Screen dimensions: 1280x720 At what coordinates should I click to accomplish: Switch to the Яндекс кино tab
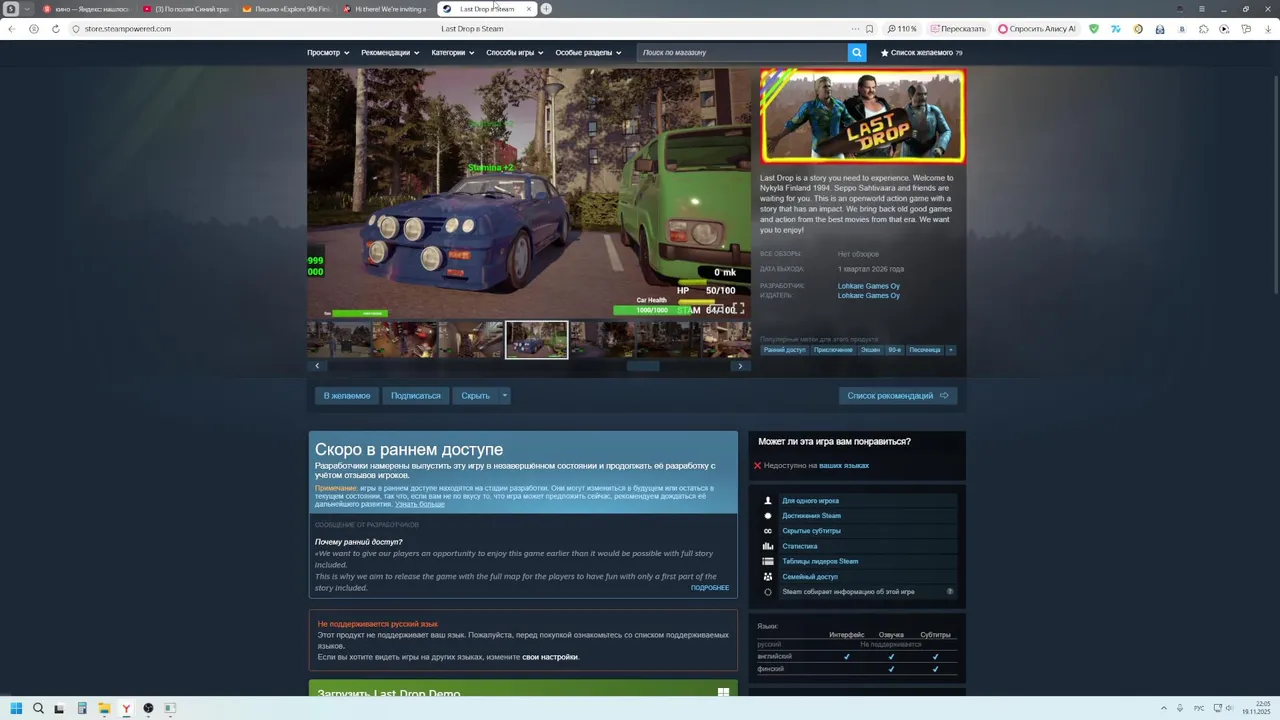pyautogui.click(x=86, y=9)
